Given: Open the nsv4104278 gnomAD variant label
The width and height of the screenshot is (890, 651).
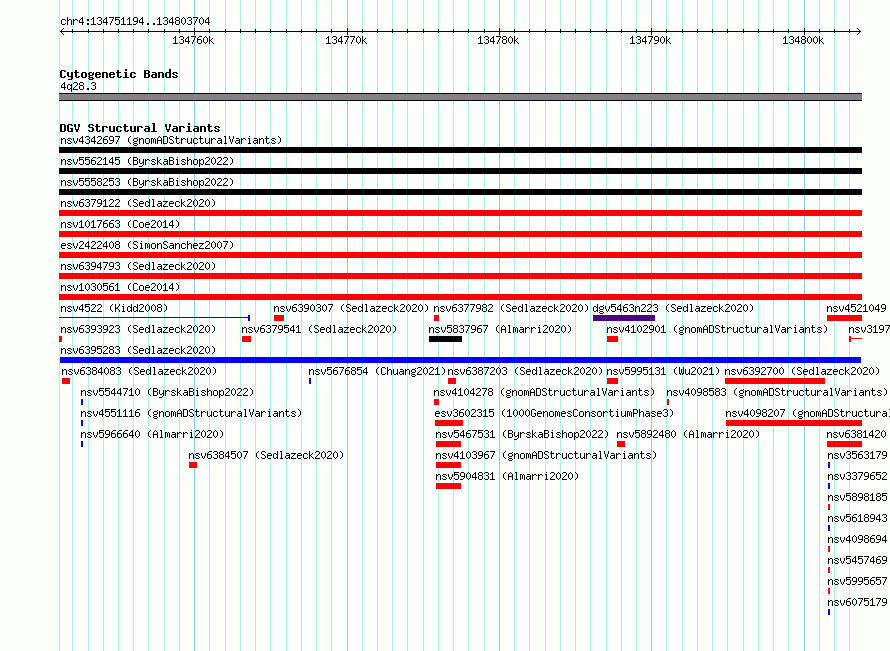Looking at the screenshot, I should [544, 392].
